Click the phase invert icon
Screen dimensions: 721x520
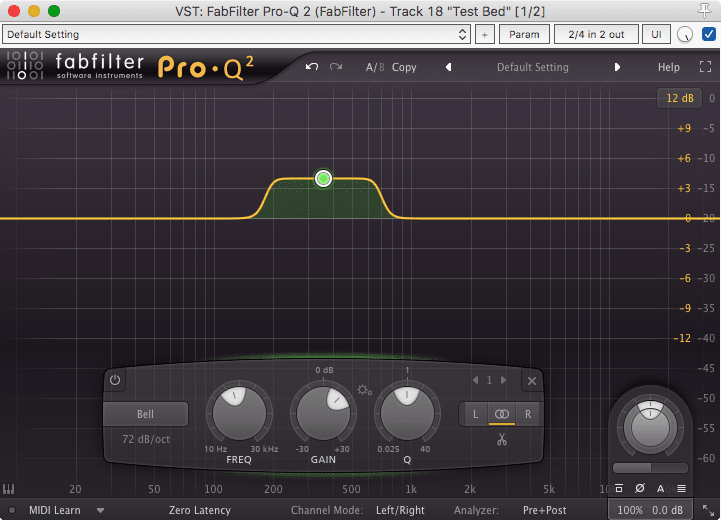tap(640, 488)
